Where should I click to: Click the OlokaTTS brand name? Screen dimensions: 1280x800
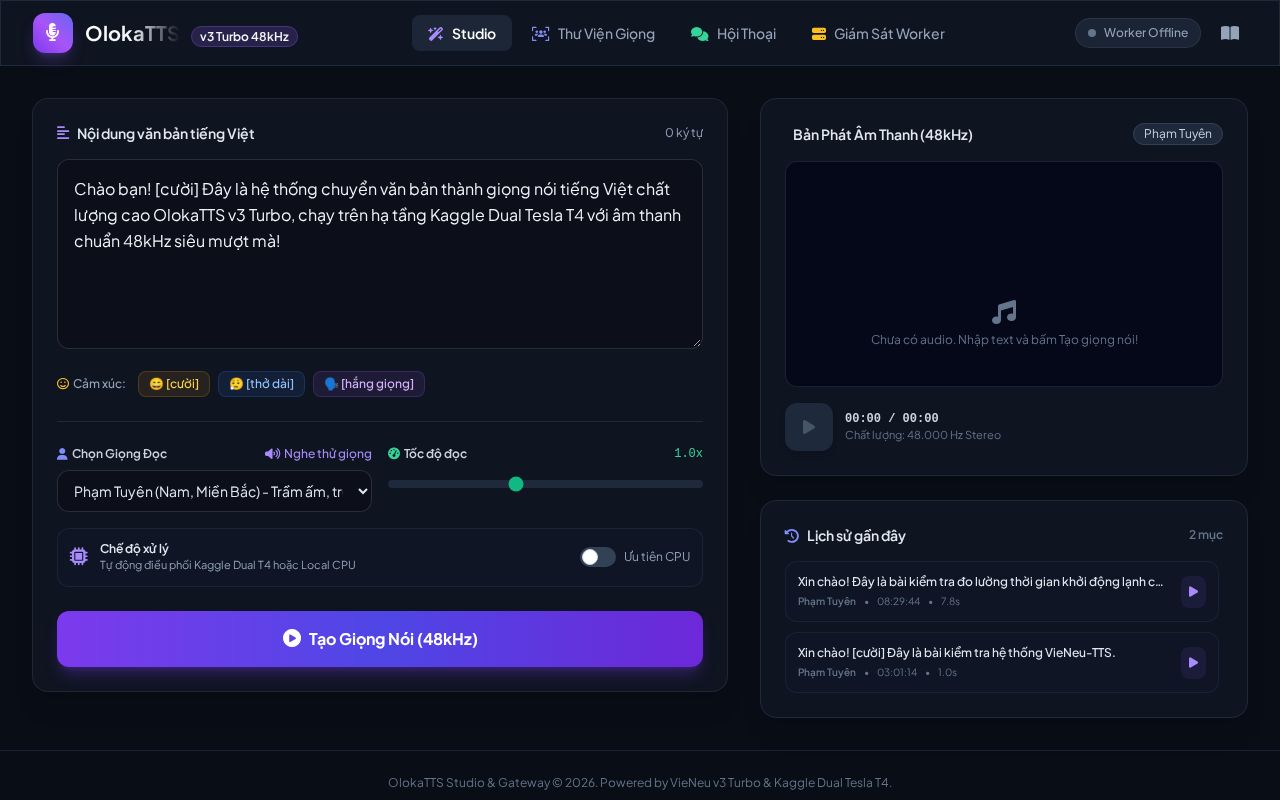coord(132,33)
